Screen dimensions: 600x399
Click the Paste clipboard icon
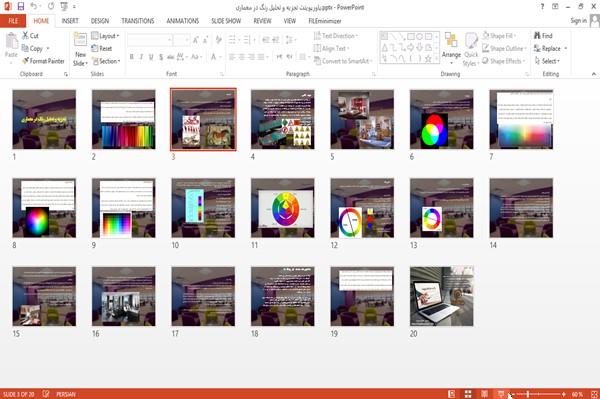tap(11, 41)
